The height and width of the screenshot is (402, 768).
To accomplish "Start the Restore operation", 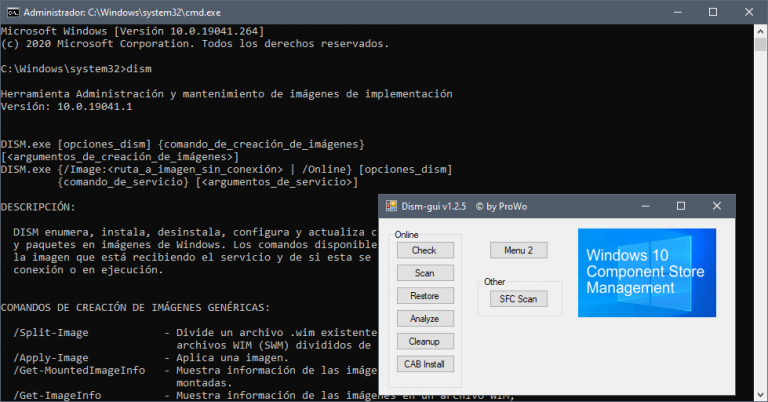I will (424, 296).
